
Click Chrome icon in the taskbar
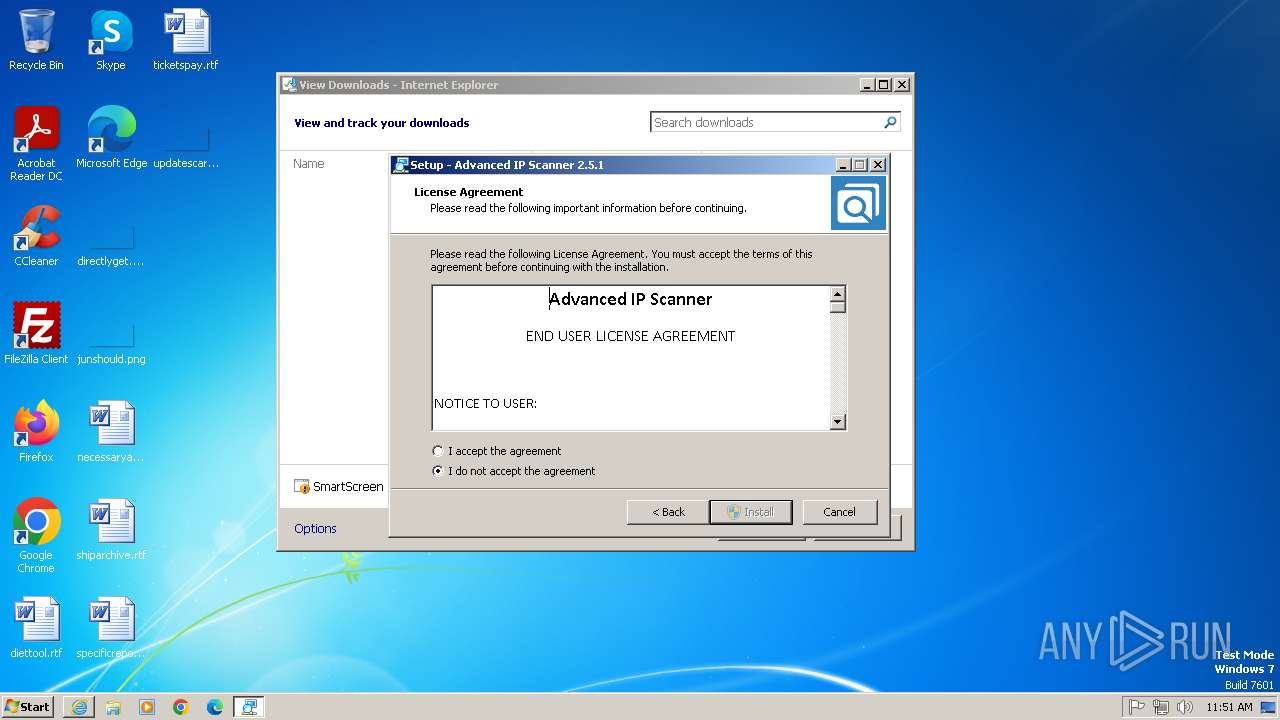pyautogui.click(x=181, y=707)
